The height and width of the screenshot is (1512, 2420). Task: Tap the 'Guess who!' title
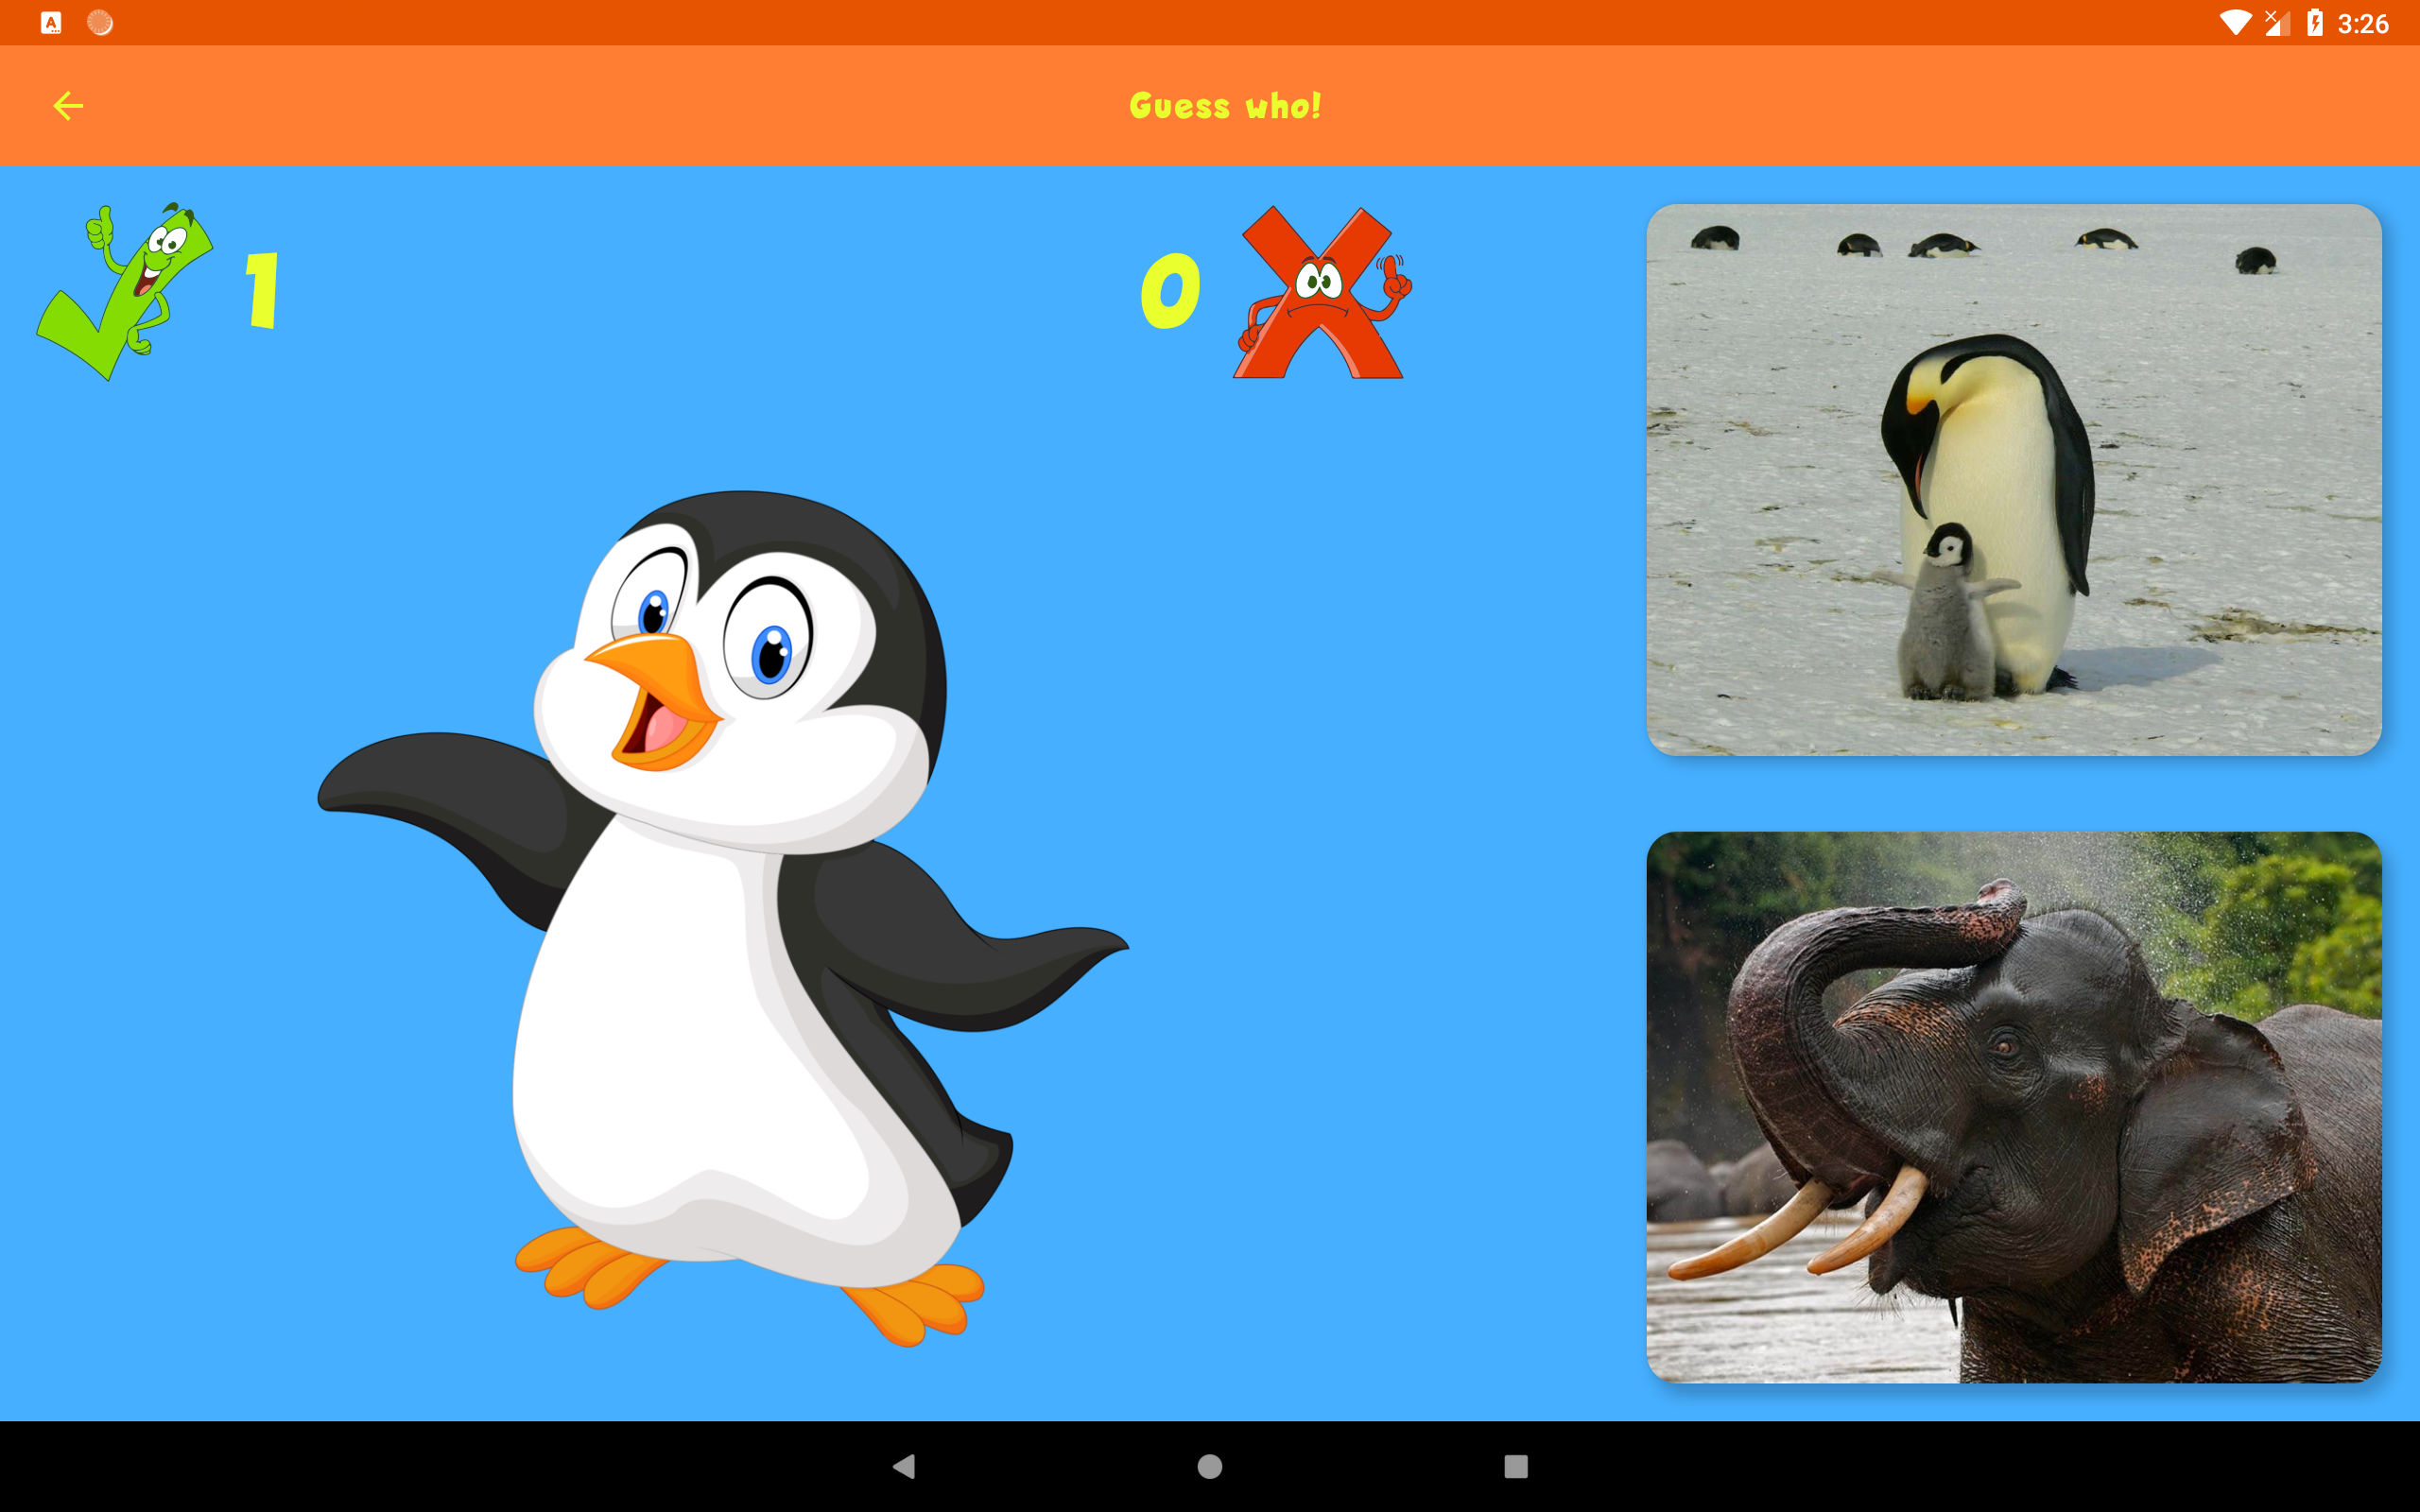point(1225,105)
